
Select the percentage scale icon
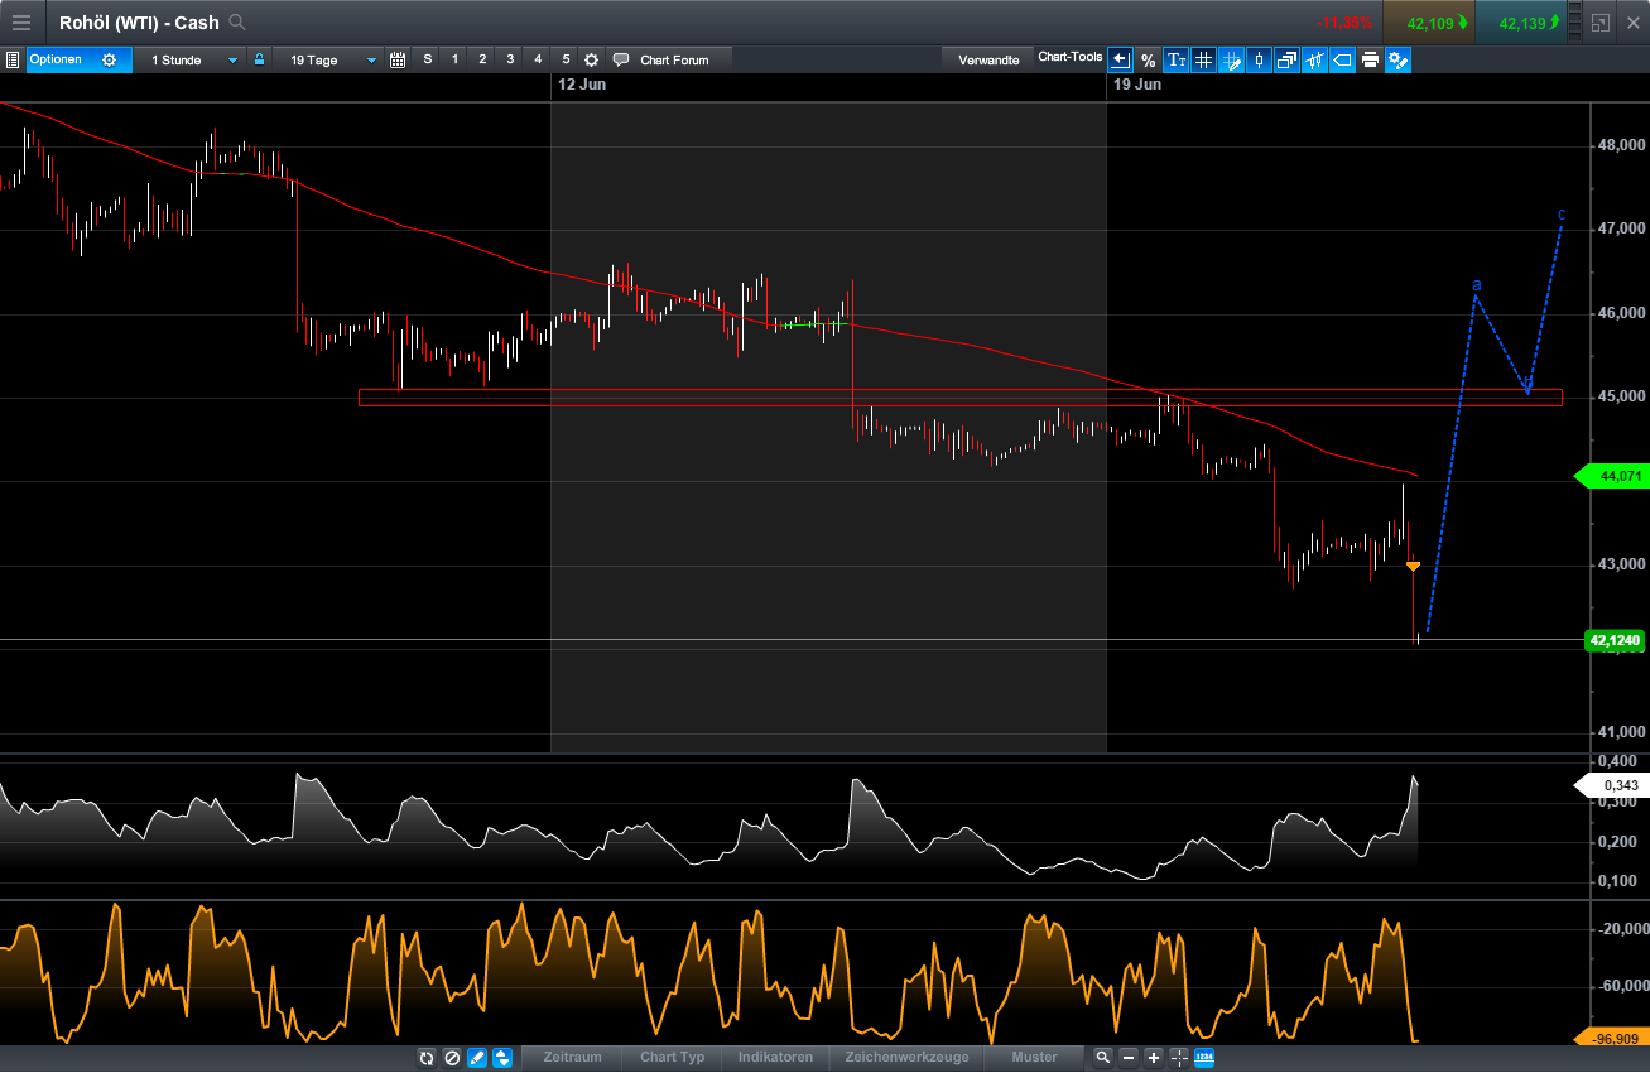pyautogui.click(x=1148, y=60)
